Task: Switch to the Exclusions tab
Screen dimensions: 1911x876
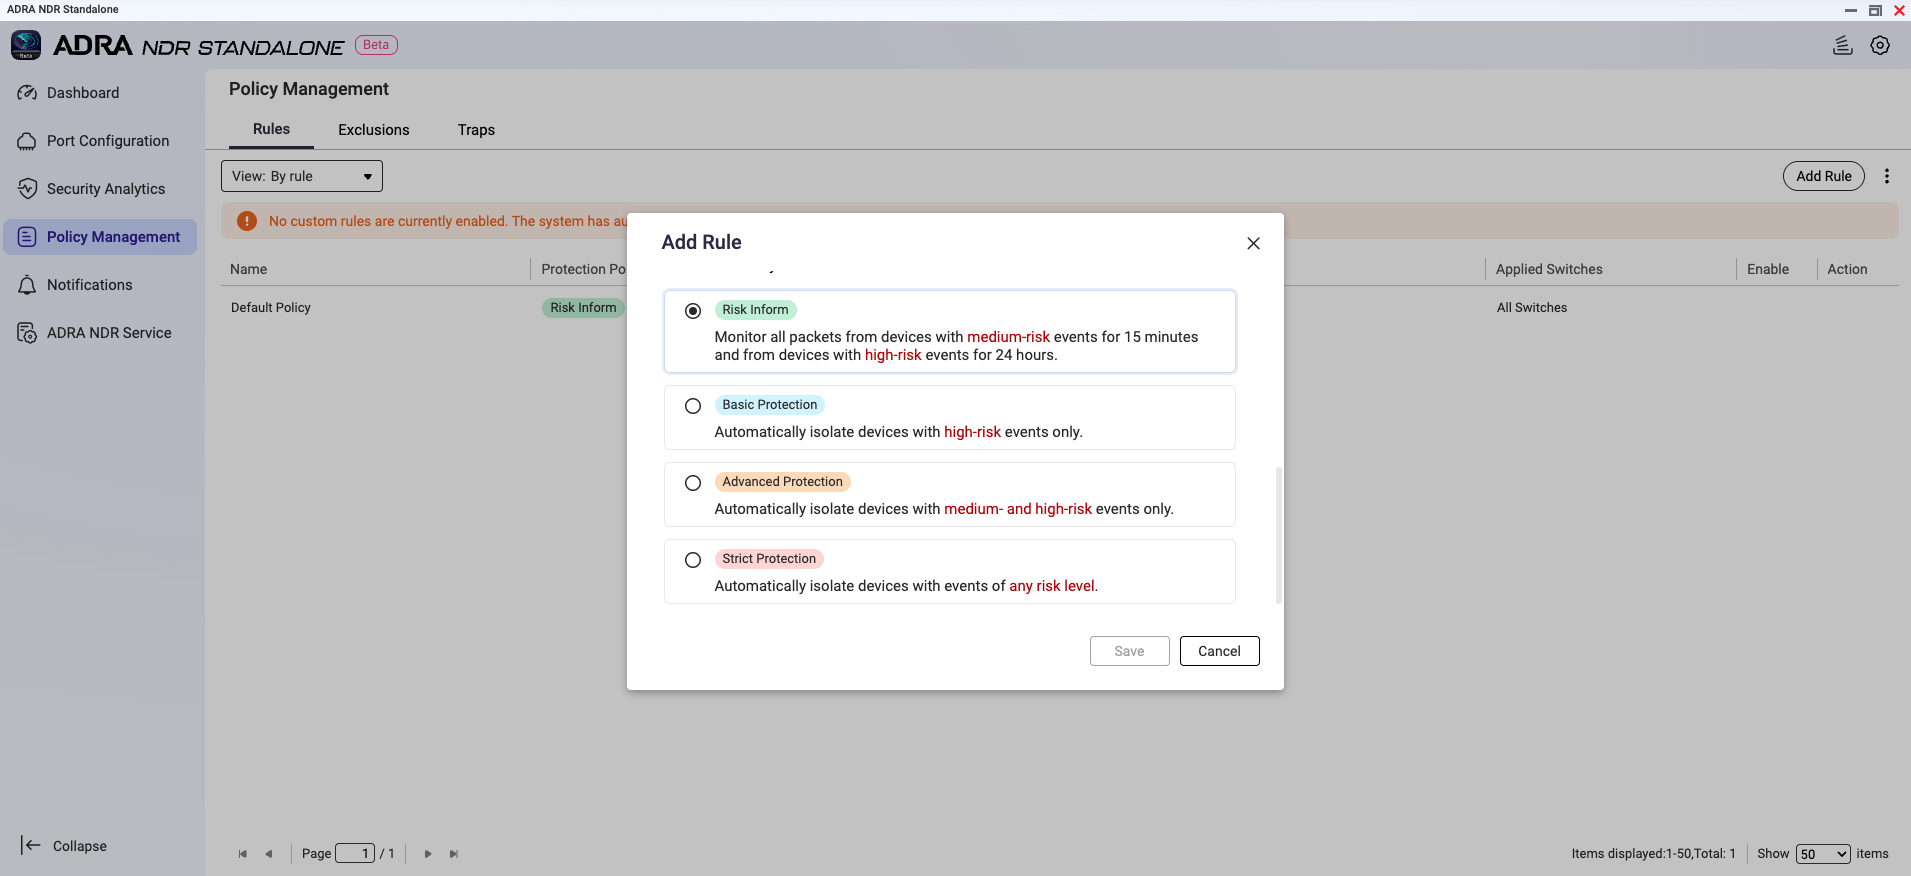Action: 373,130
